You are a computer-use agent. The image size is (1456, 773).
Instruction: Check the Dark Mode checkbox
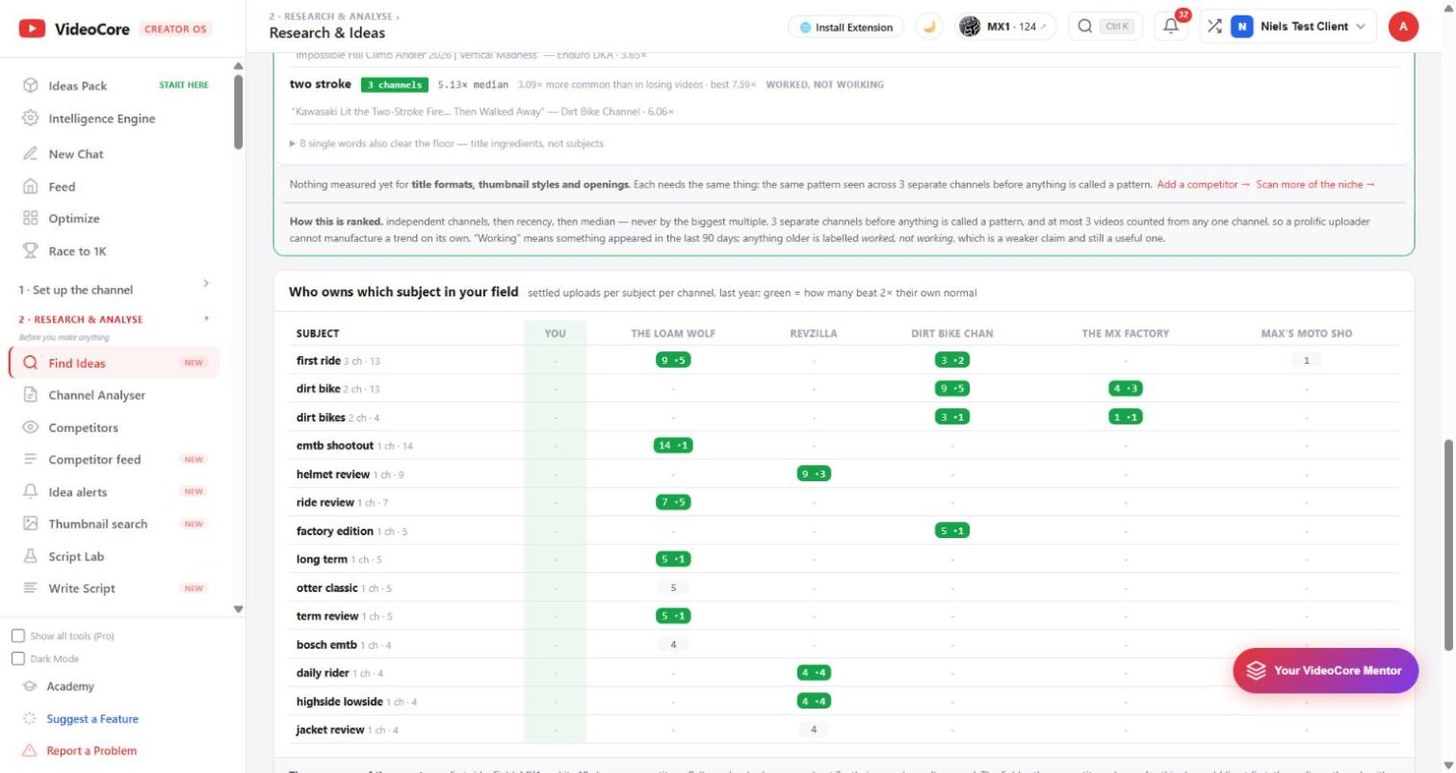[18, 659]
